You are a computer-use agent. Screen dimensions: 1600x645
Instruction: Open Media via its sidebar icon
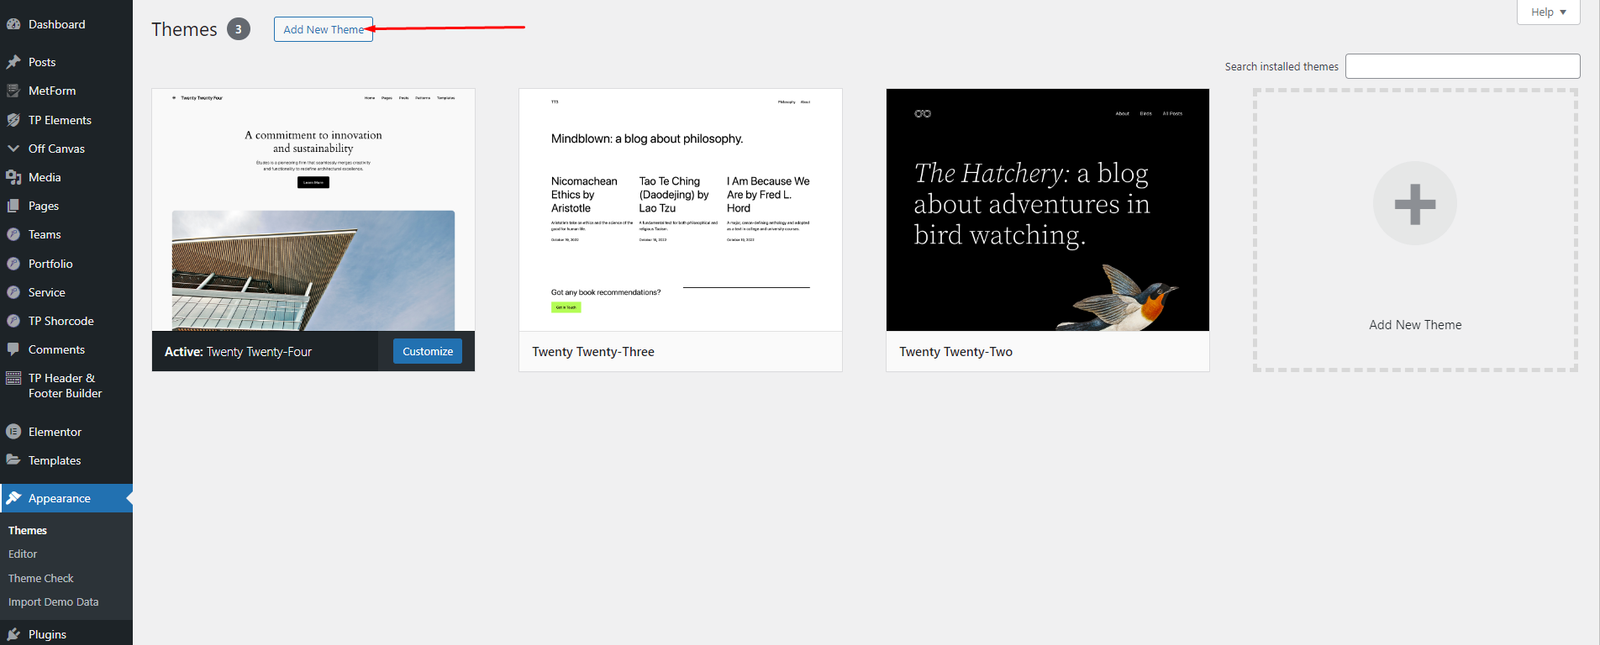[x=14, y=177]
